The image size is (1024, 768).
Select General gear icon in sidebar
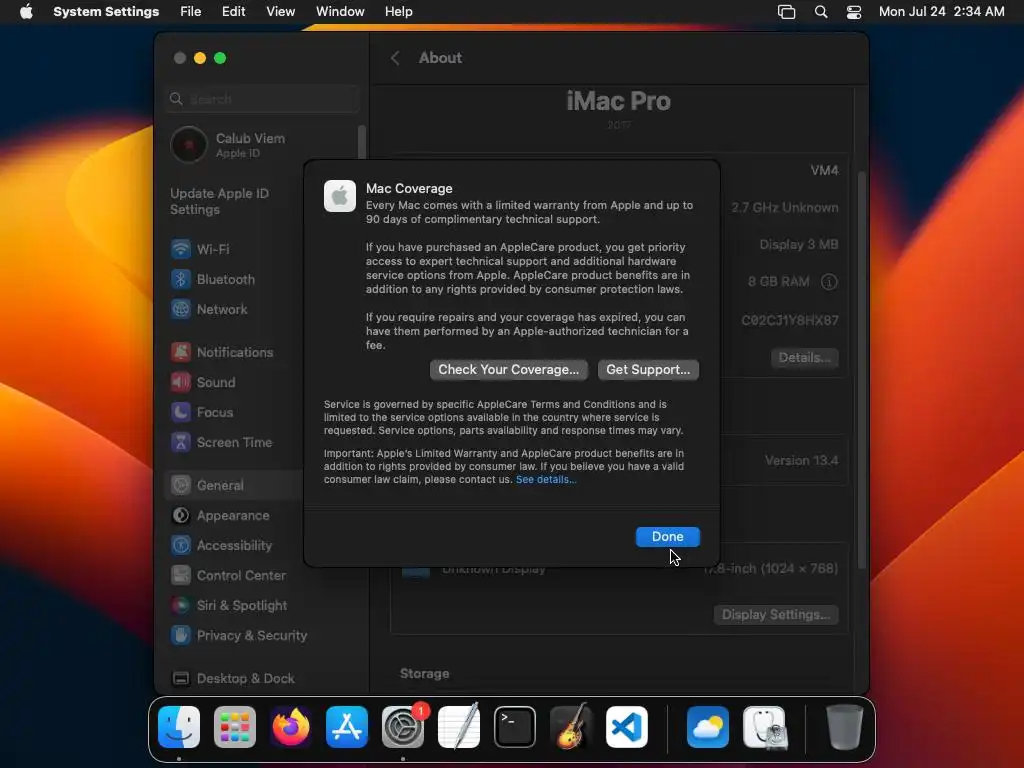(181, 485)
